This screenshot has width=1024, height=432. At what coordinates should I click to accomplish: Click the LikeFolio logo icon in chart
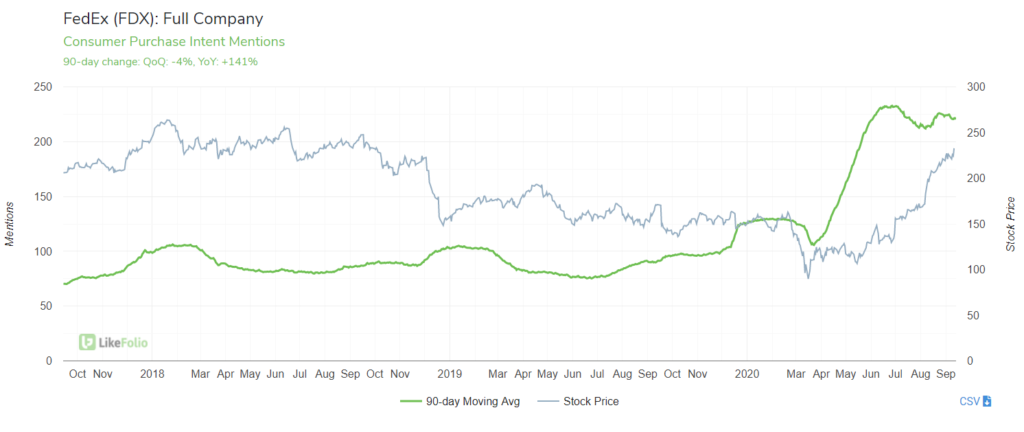click(x=87, y=343)
